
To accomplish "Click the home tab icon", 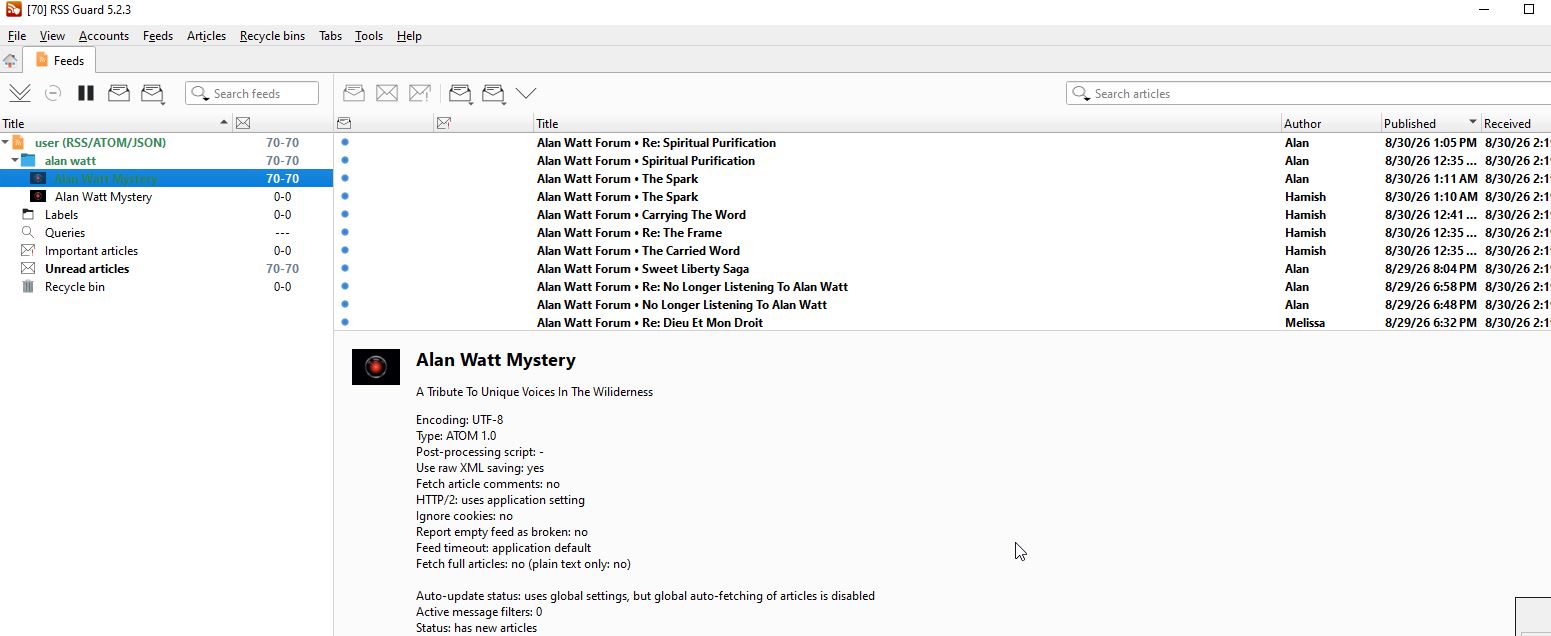I will (x=10, y=60).
